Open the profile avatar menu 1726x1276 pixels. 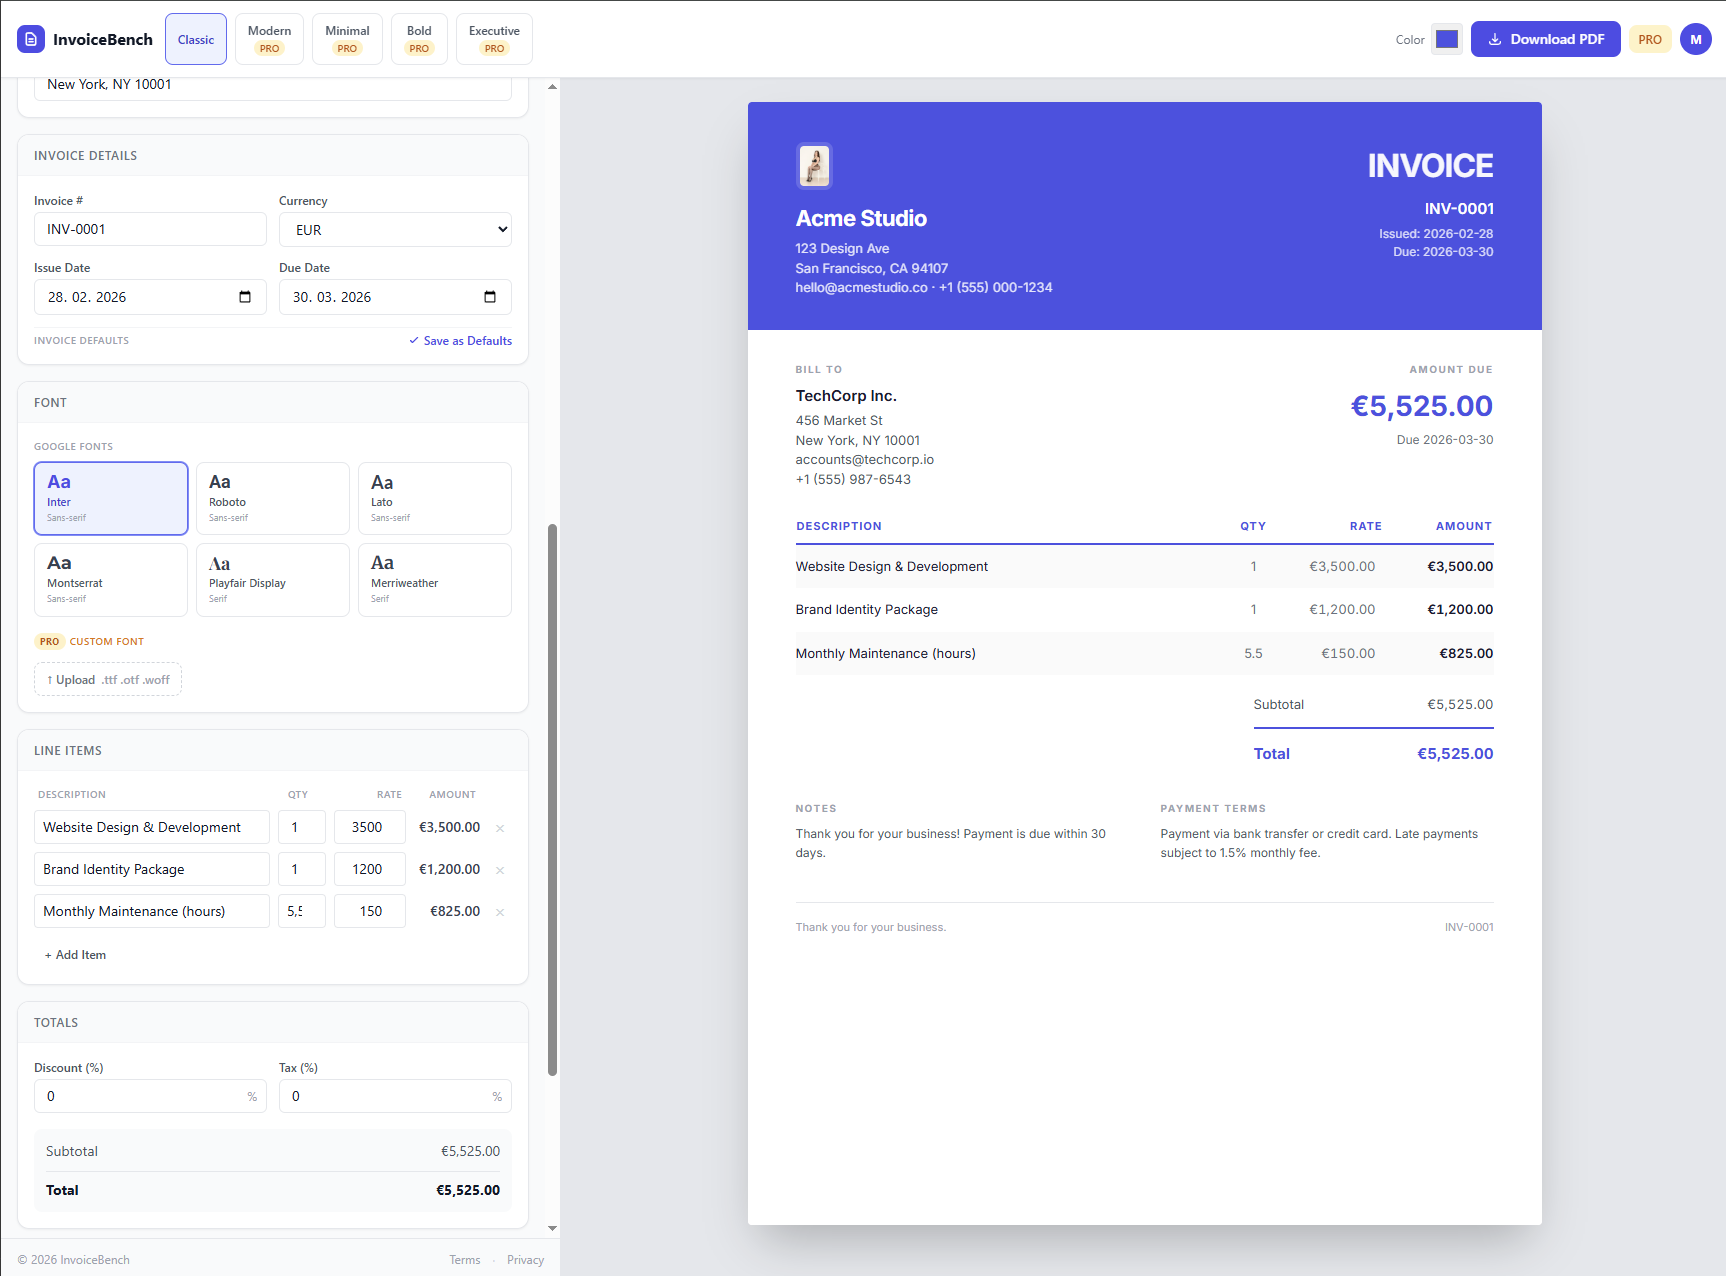pos(1696,39)
